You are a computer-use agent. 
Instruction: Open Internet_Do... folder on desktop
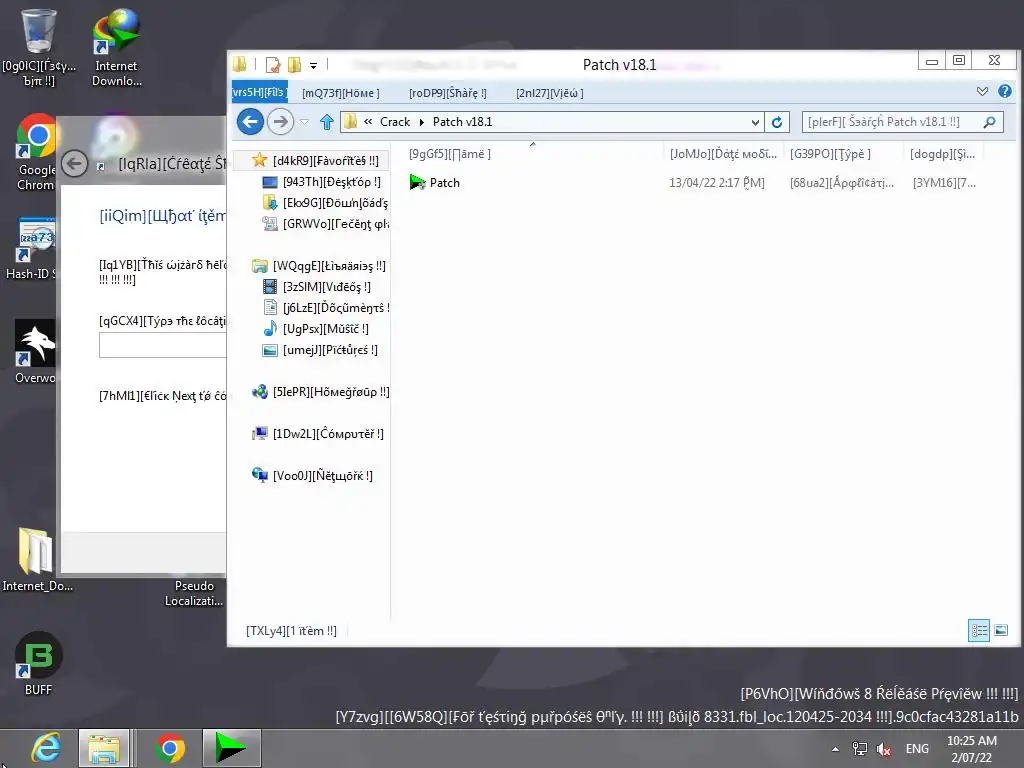(37, 560)
